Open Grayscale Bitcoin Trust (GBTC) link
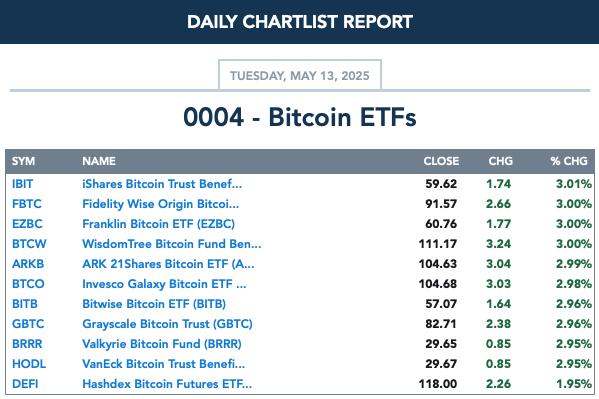 coord(167,324)
